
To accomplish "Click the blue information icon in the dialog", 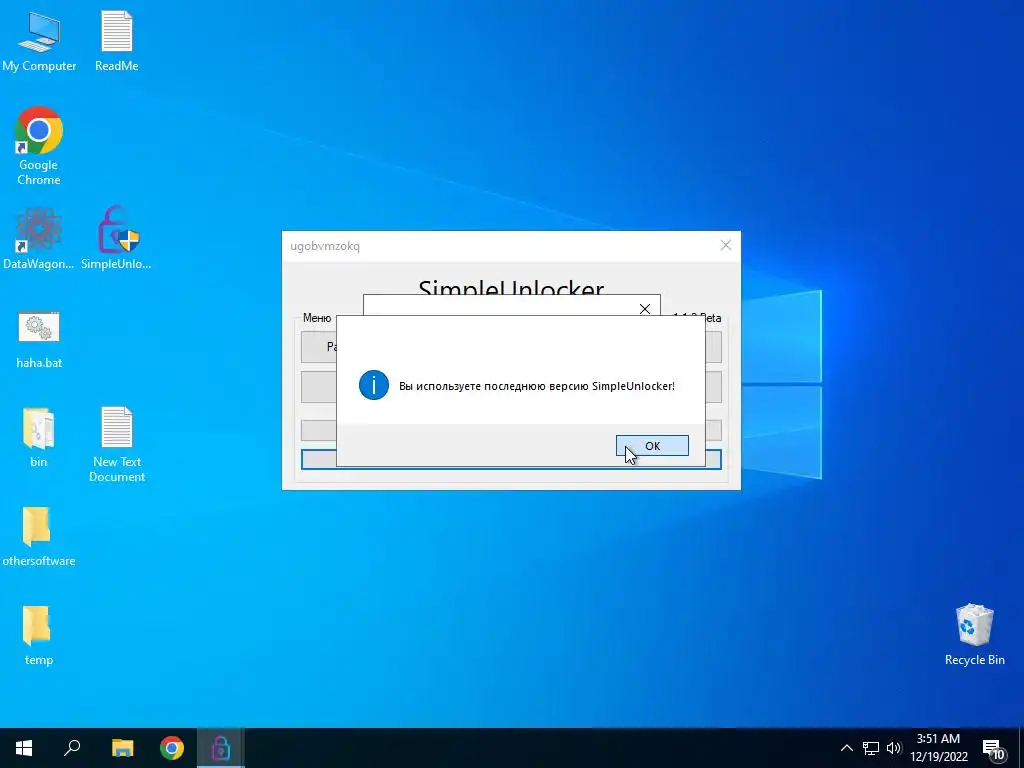I will 374,385.
